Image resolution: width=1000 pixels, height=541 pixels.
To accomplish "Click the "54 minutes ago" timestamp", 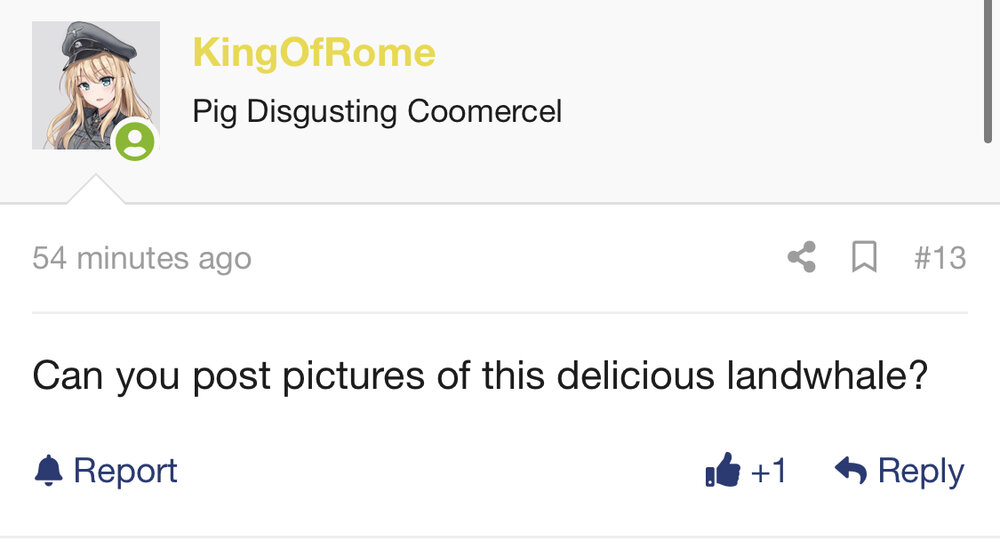I will click(x=142, y=258).
